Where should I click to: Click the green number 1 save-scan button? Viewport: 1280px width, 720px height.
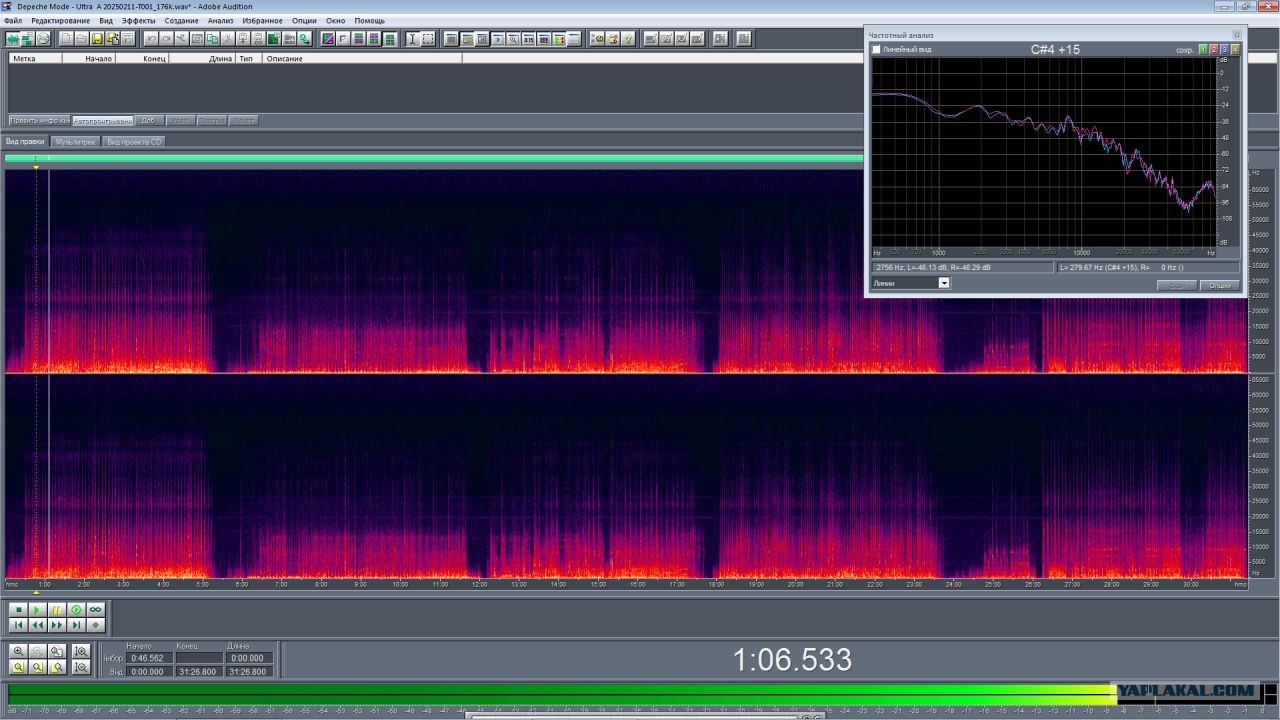pyautogui.click(x=1203, y=49)
